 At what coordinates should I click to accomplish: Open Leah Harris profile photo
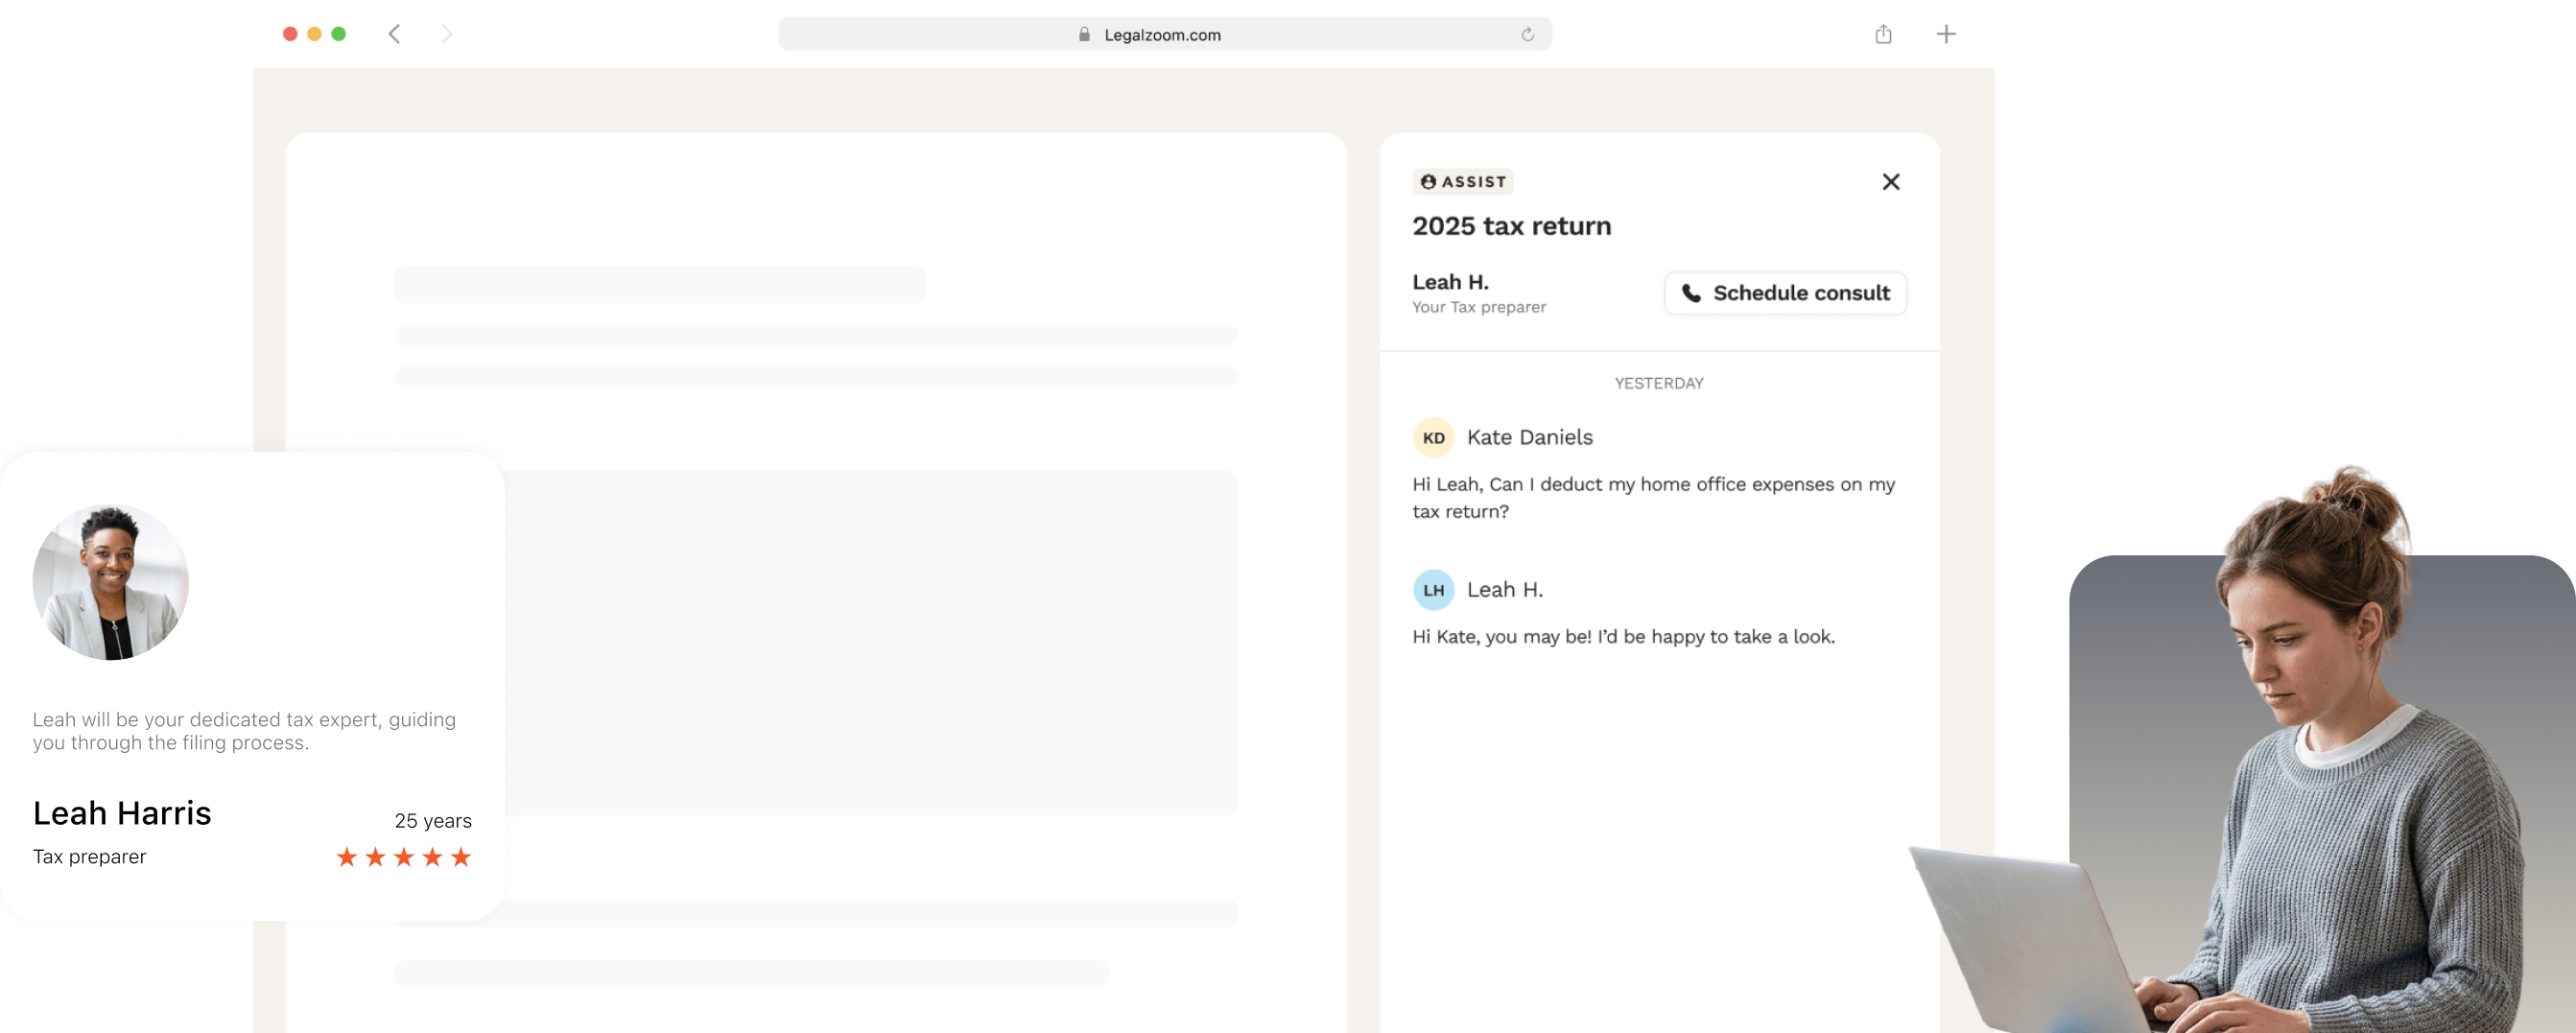tap(111, 582)
